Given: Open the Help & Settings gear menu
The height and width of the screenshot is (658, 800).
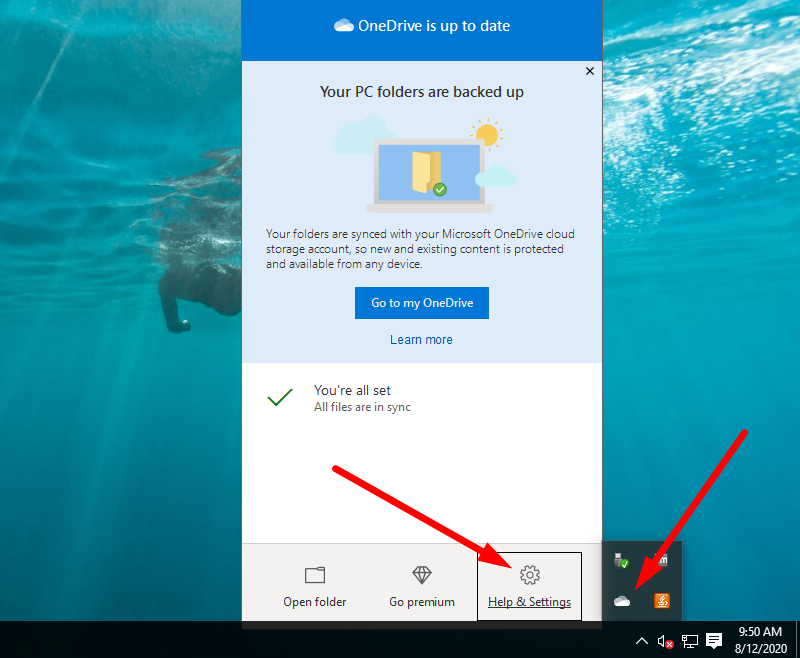Looking at the screenshot, I should 529,586.
